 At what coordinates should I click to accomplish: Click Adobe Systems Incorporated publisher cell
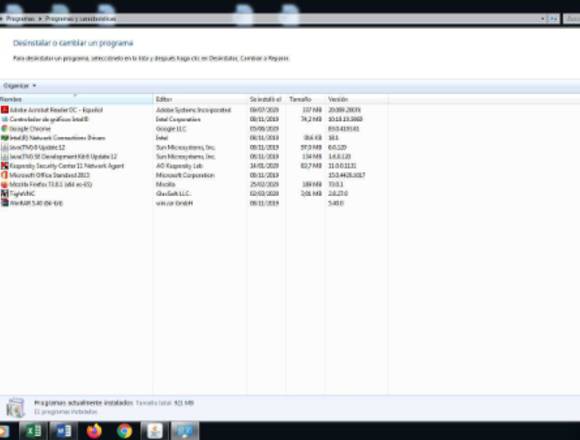pos(193,110)
